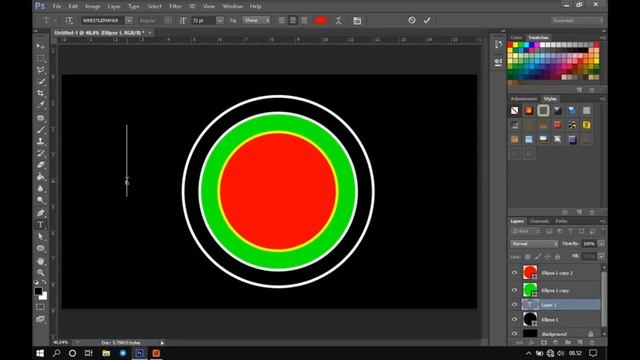Hide the Ellipse 1 layer
Screen dimensions: 640x360
514,319
